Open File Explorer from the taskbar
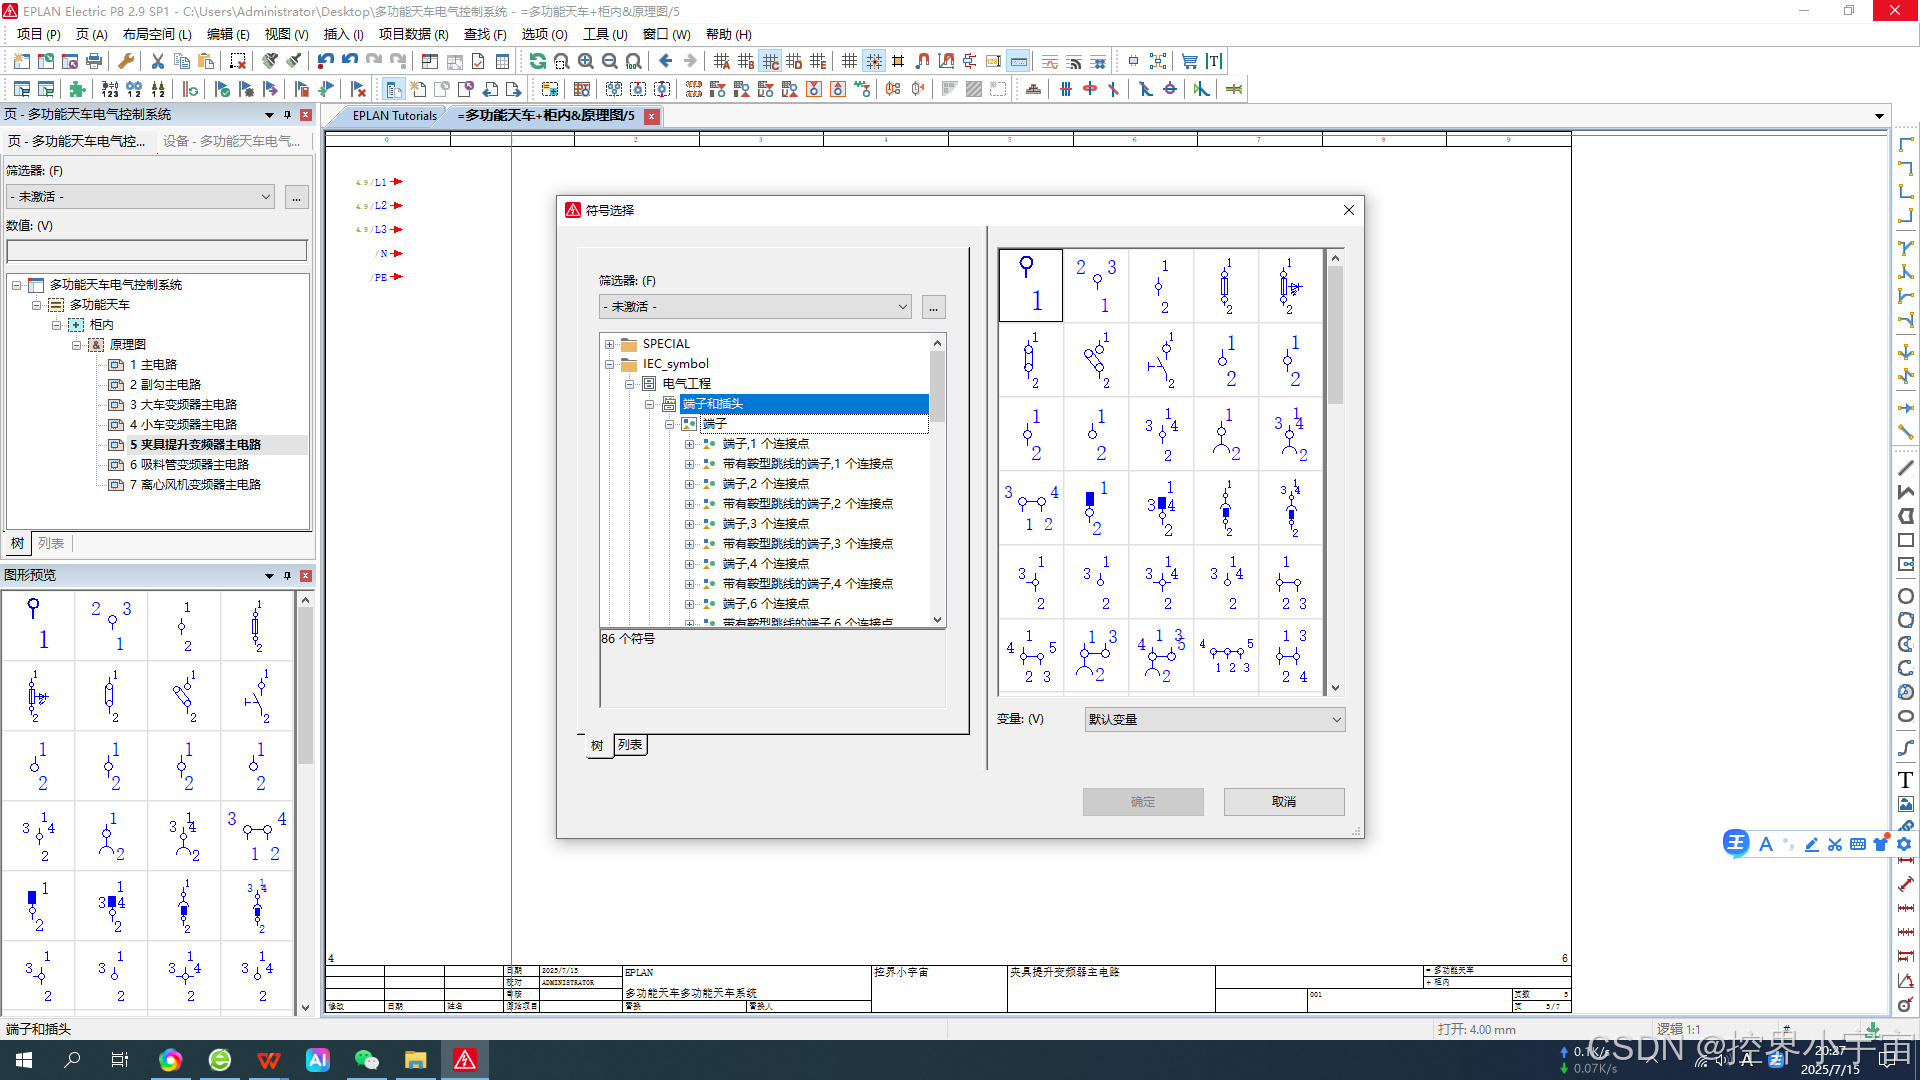The width and height of the screenshot is (1920, 1080). (x=416, y=1060)
